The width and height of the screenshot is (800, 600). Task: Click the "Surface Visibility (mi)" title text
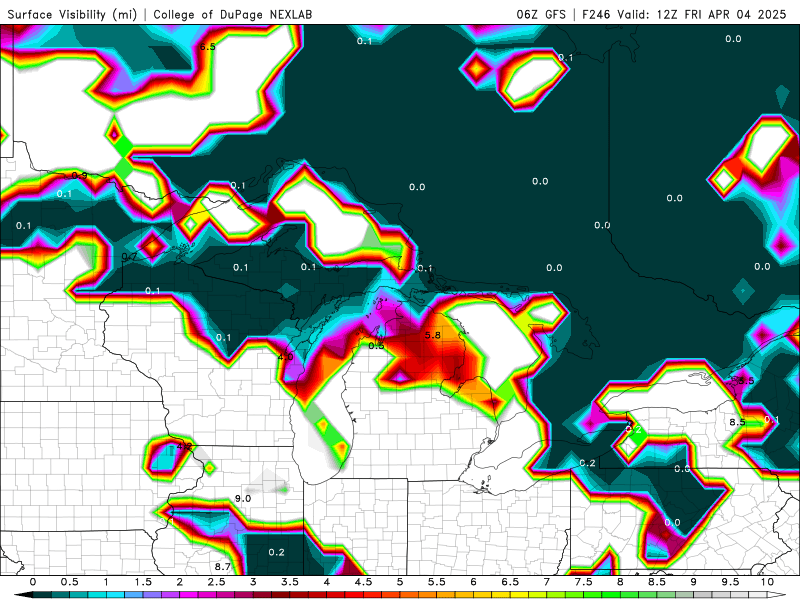click(x=72, y=14)
